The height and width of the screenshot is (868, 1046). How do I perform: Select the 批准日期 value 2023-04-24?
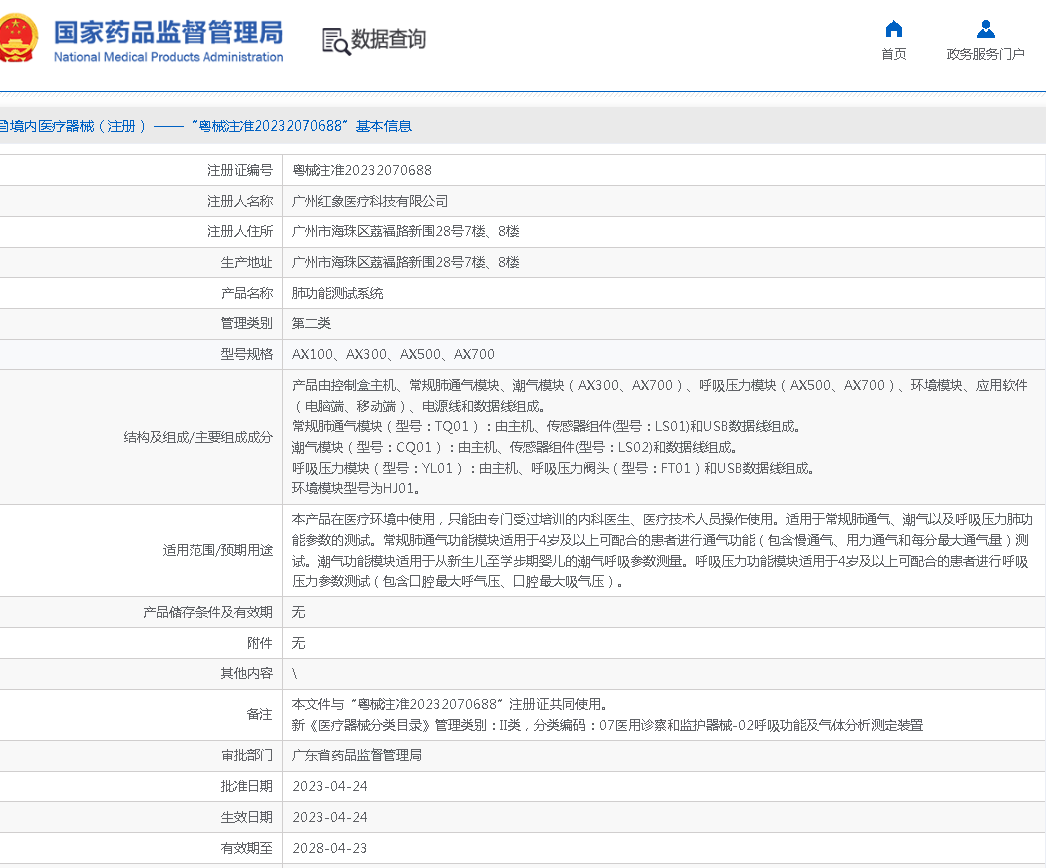click(x=330, y=787)
